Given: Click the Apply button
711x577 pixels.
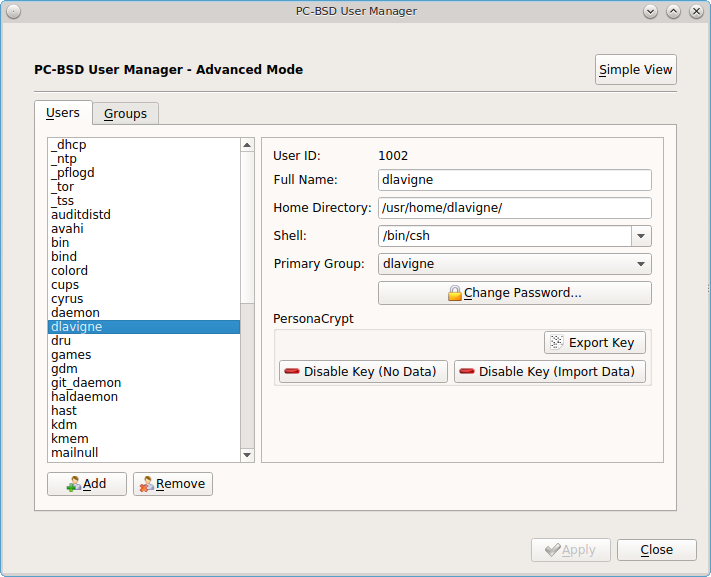Looking at the screenshot, I should 571,550.
